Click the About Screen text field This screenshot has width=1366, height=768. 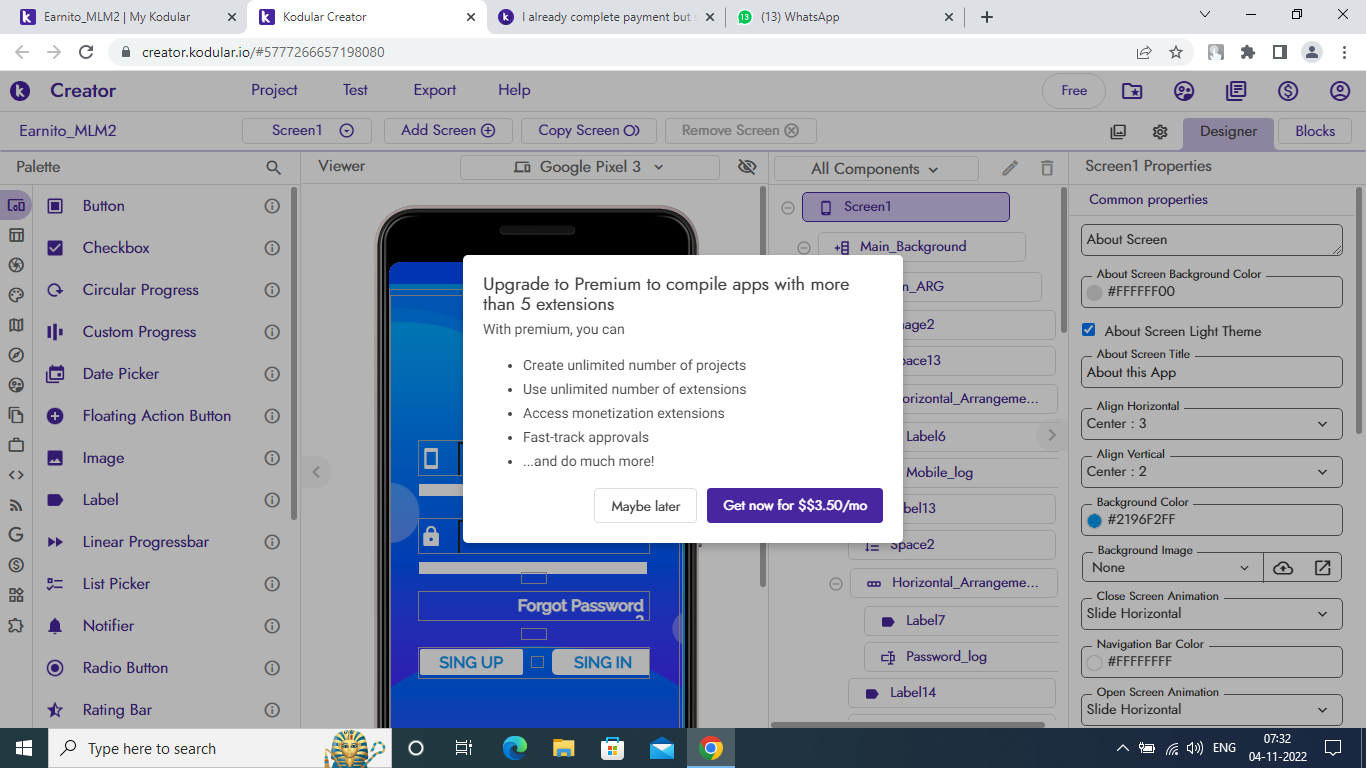pyautogui.click(x=1212, y=240)
